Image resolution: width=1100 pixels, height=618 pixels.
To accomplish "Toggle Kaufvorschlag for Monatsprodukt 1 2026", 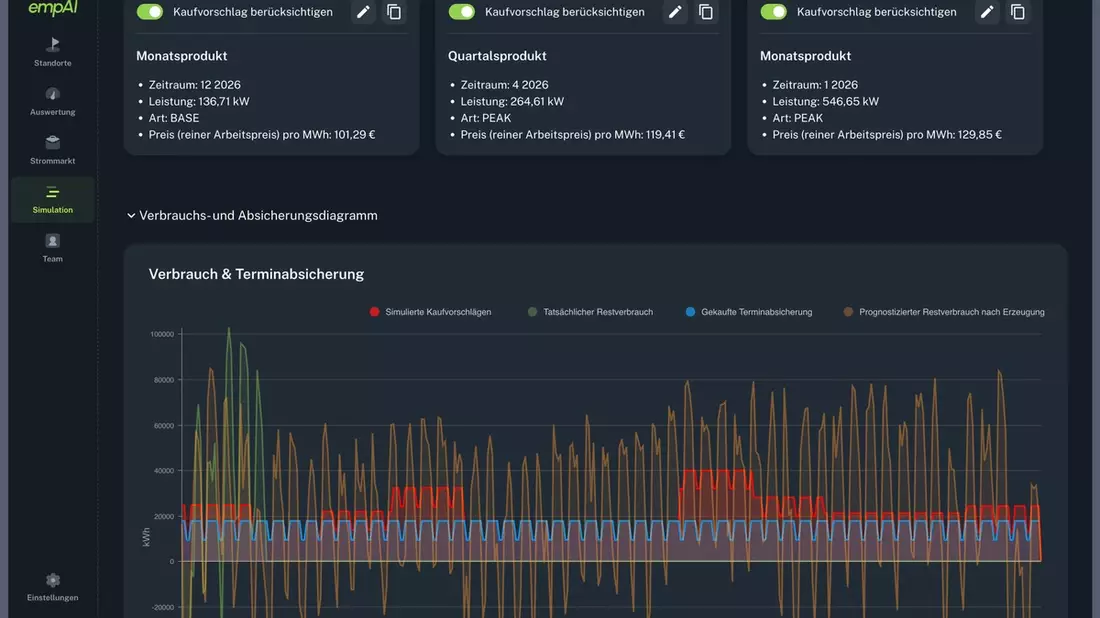I will pos(774,12).
